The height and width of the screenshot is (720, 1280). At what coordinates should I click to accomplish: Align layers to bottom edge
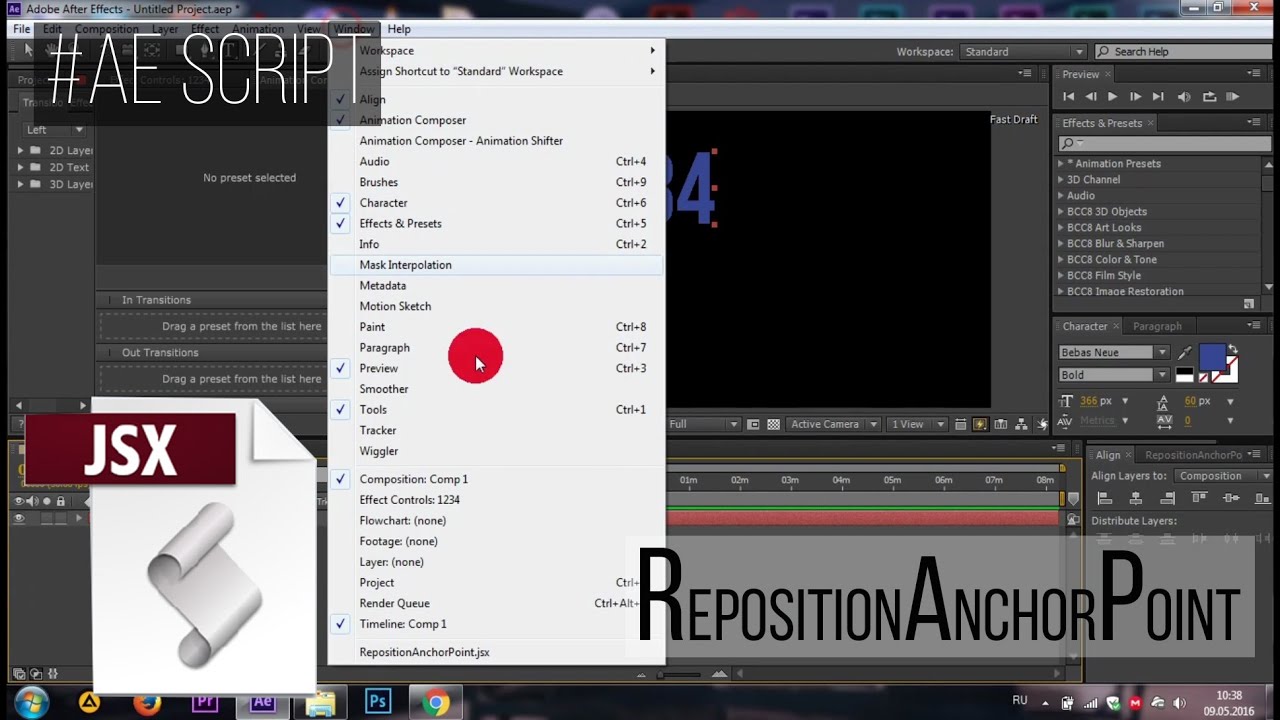[x=1262, y=498]
